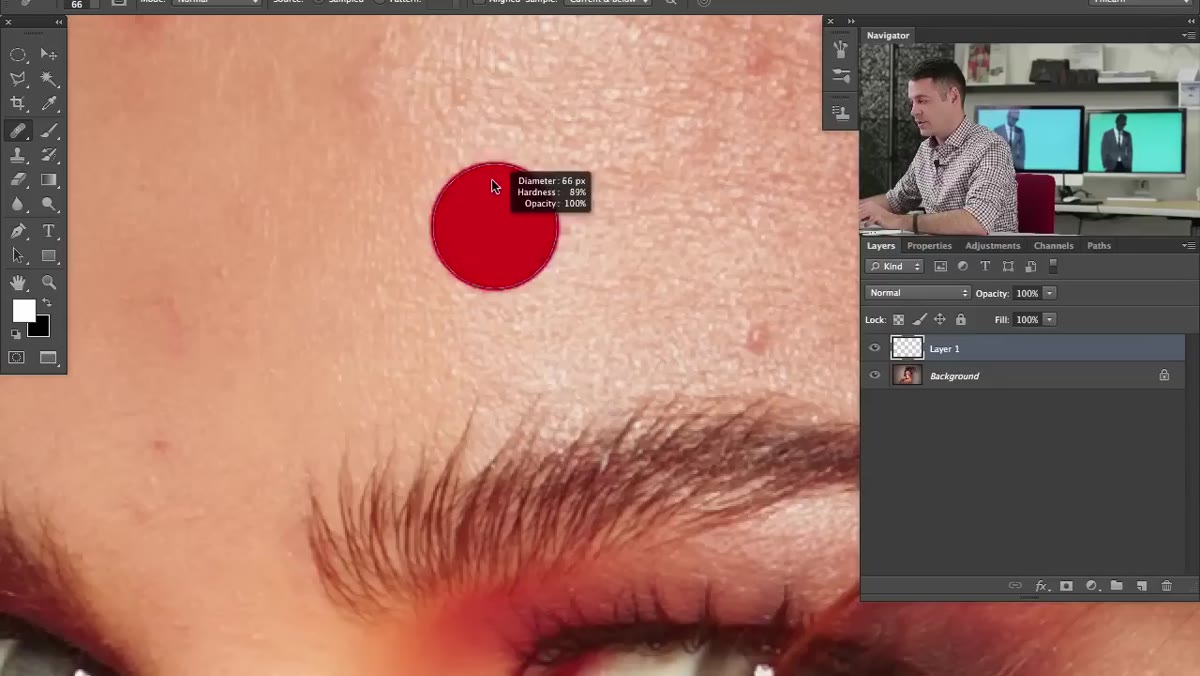Create a new layer group

click(x=1116, y=586)
